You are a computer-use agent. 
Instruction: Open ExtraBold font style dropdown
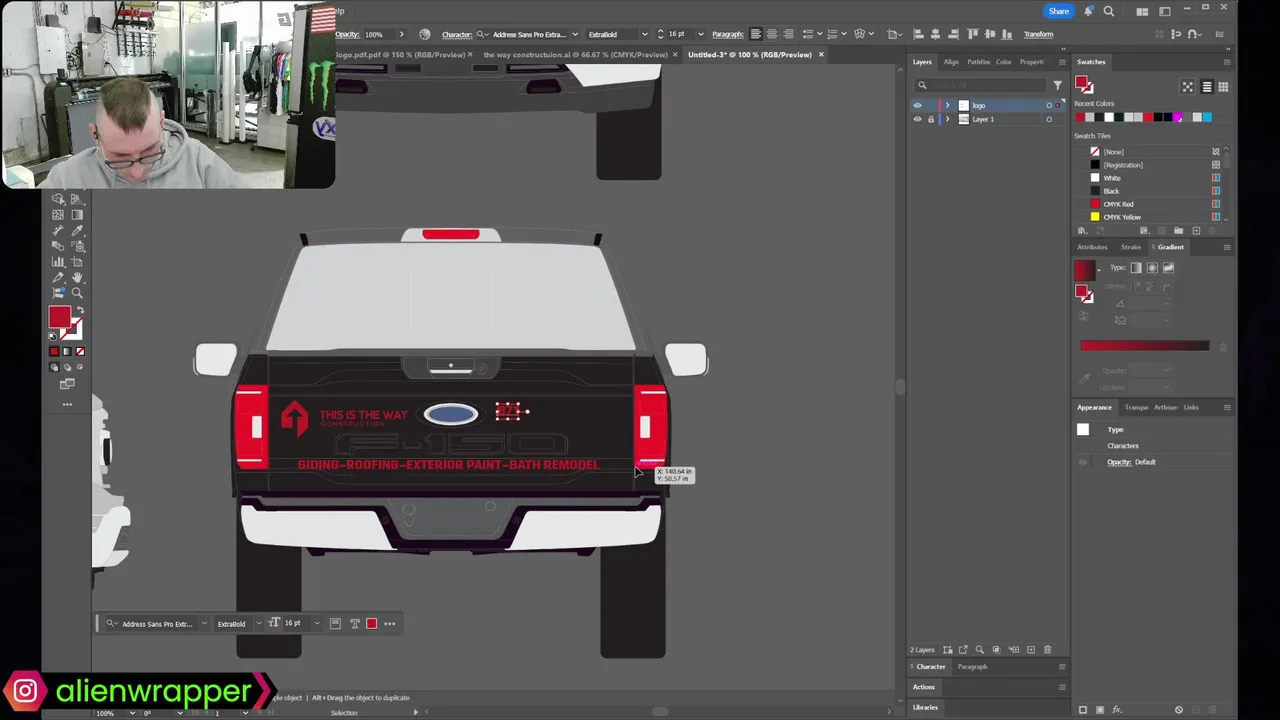point(644,34)
